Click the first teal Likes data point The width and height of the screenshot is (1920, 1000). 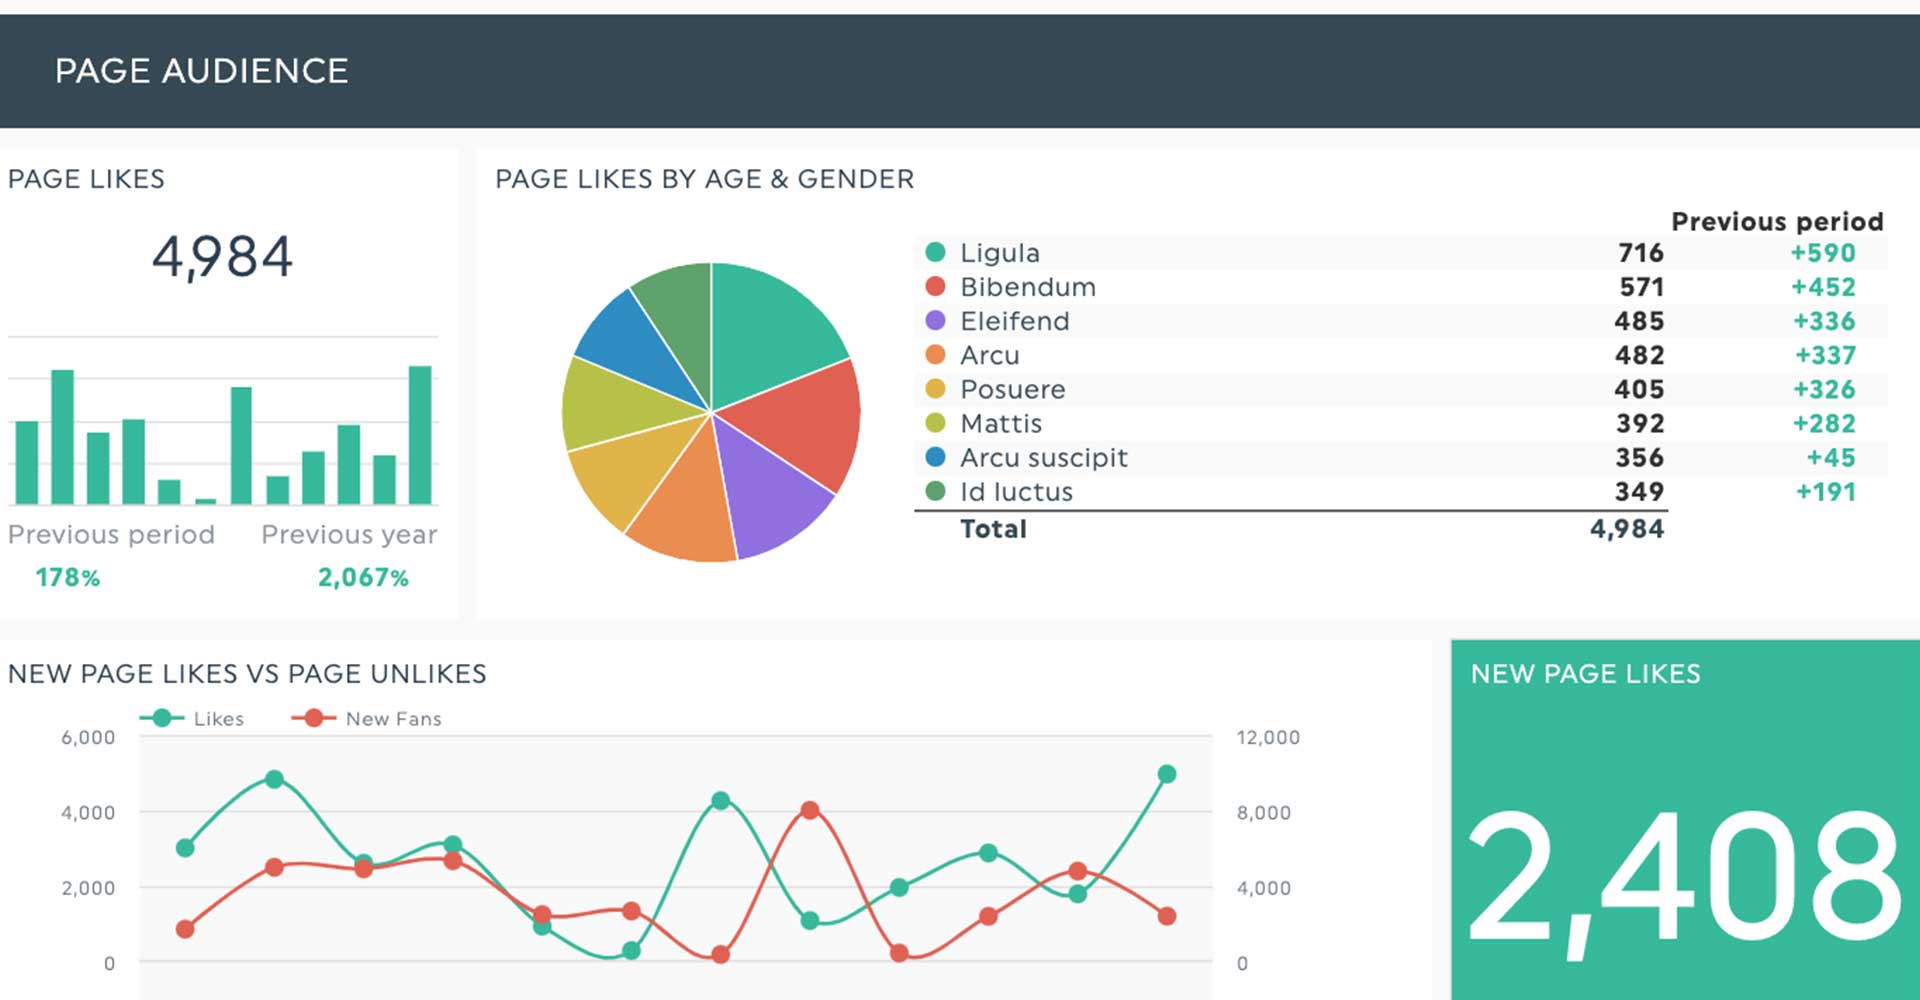[185, 848]
